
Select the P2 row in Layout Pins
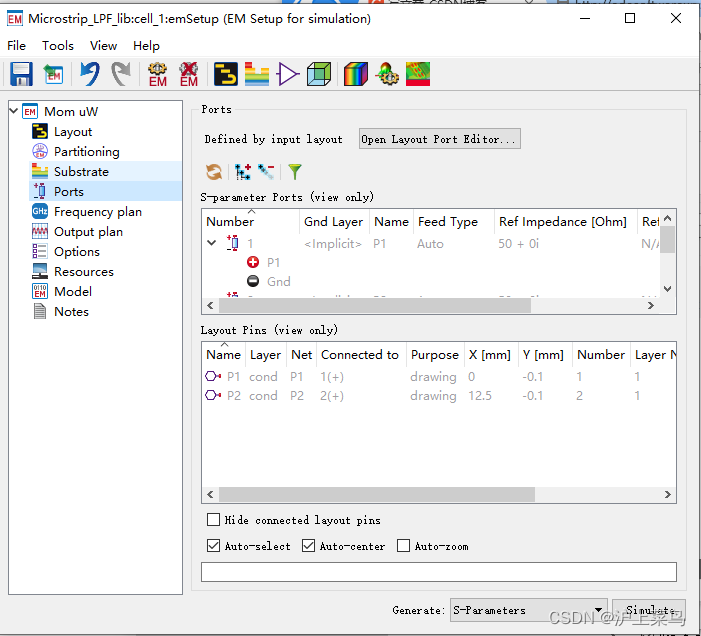439,396
